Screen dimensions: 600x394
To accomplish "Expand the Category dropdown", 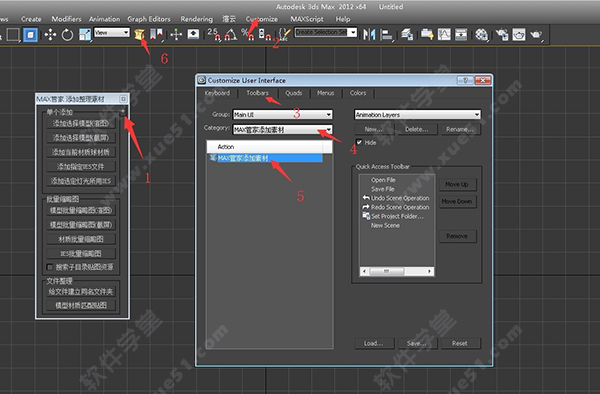I will 282,130.
